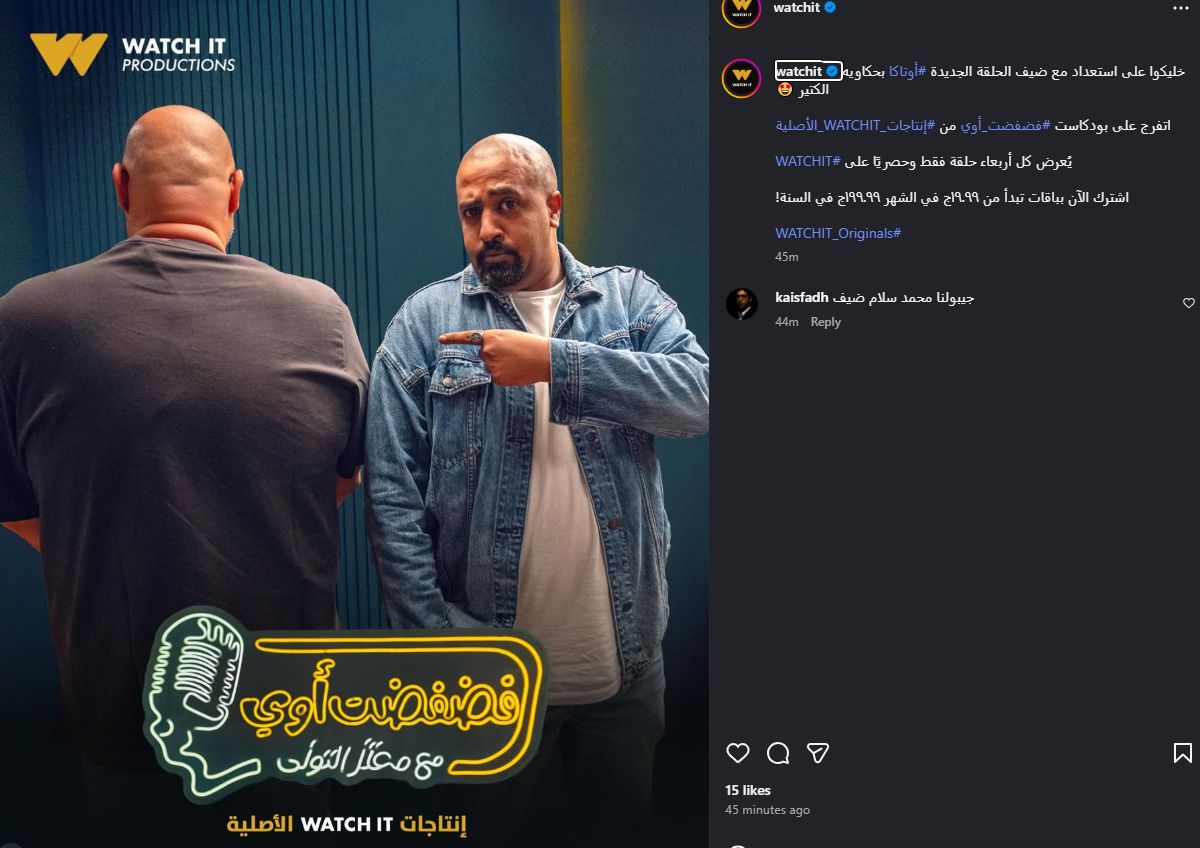Click the kaisfadh username
The height and width of the screenshot is (848, 1200).
802,297
